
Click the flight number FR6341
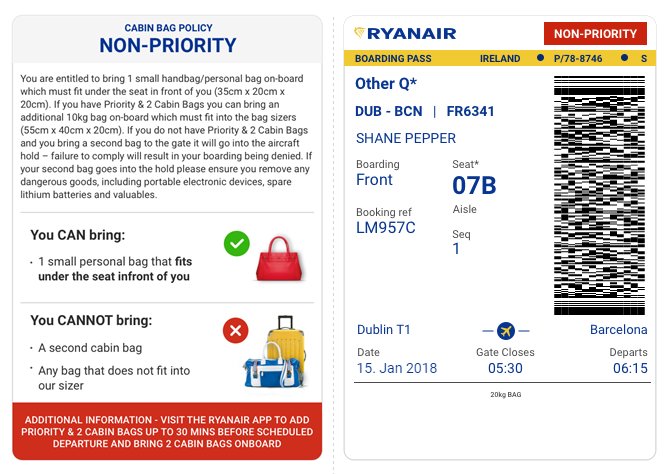(470, 111)
